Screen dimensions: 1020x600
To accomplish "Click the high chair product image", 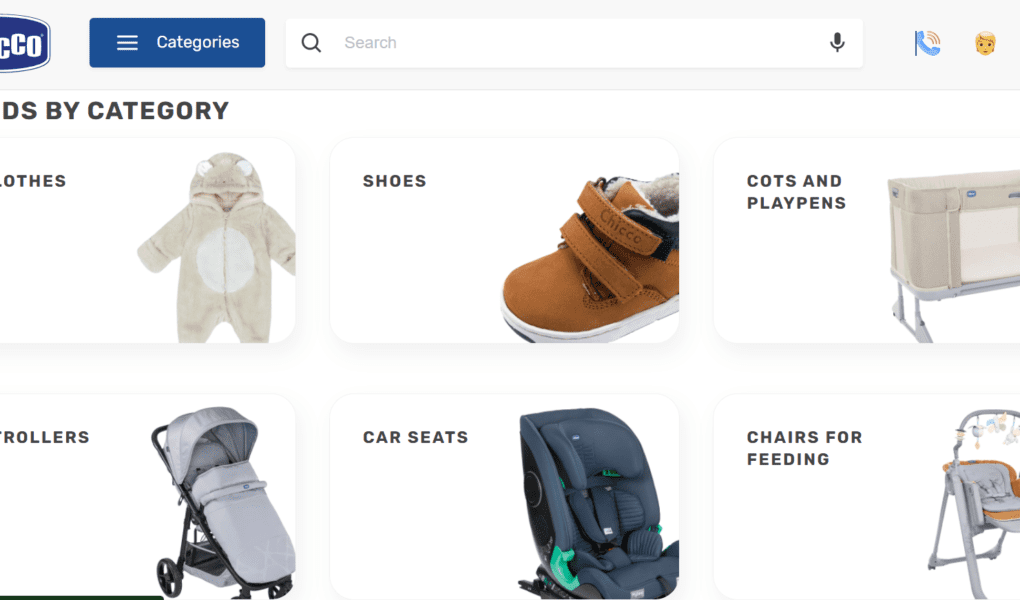I will (x=974, y=504).
